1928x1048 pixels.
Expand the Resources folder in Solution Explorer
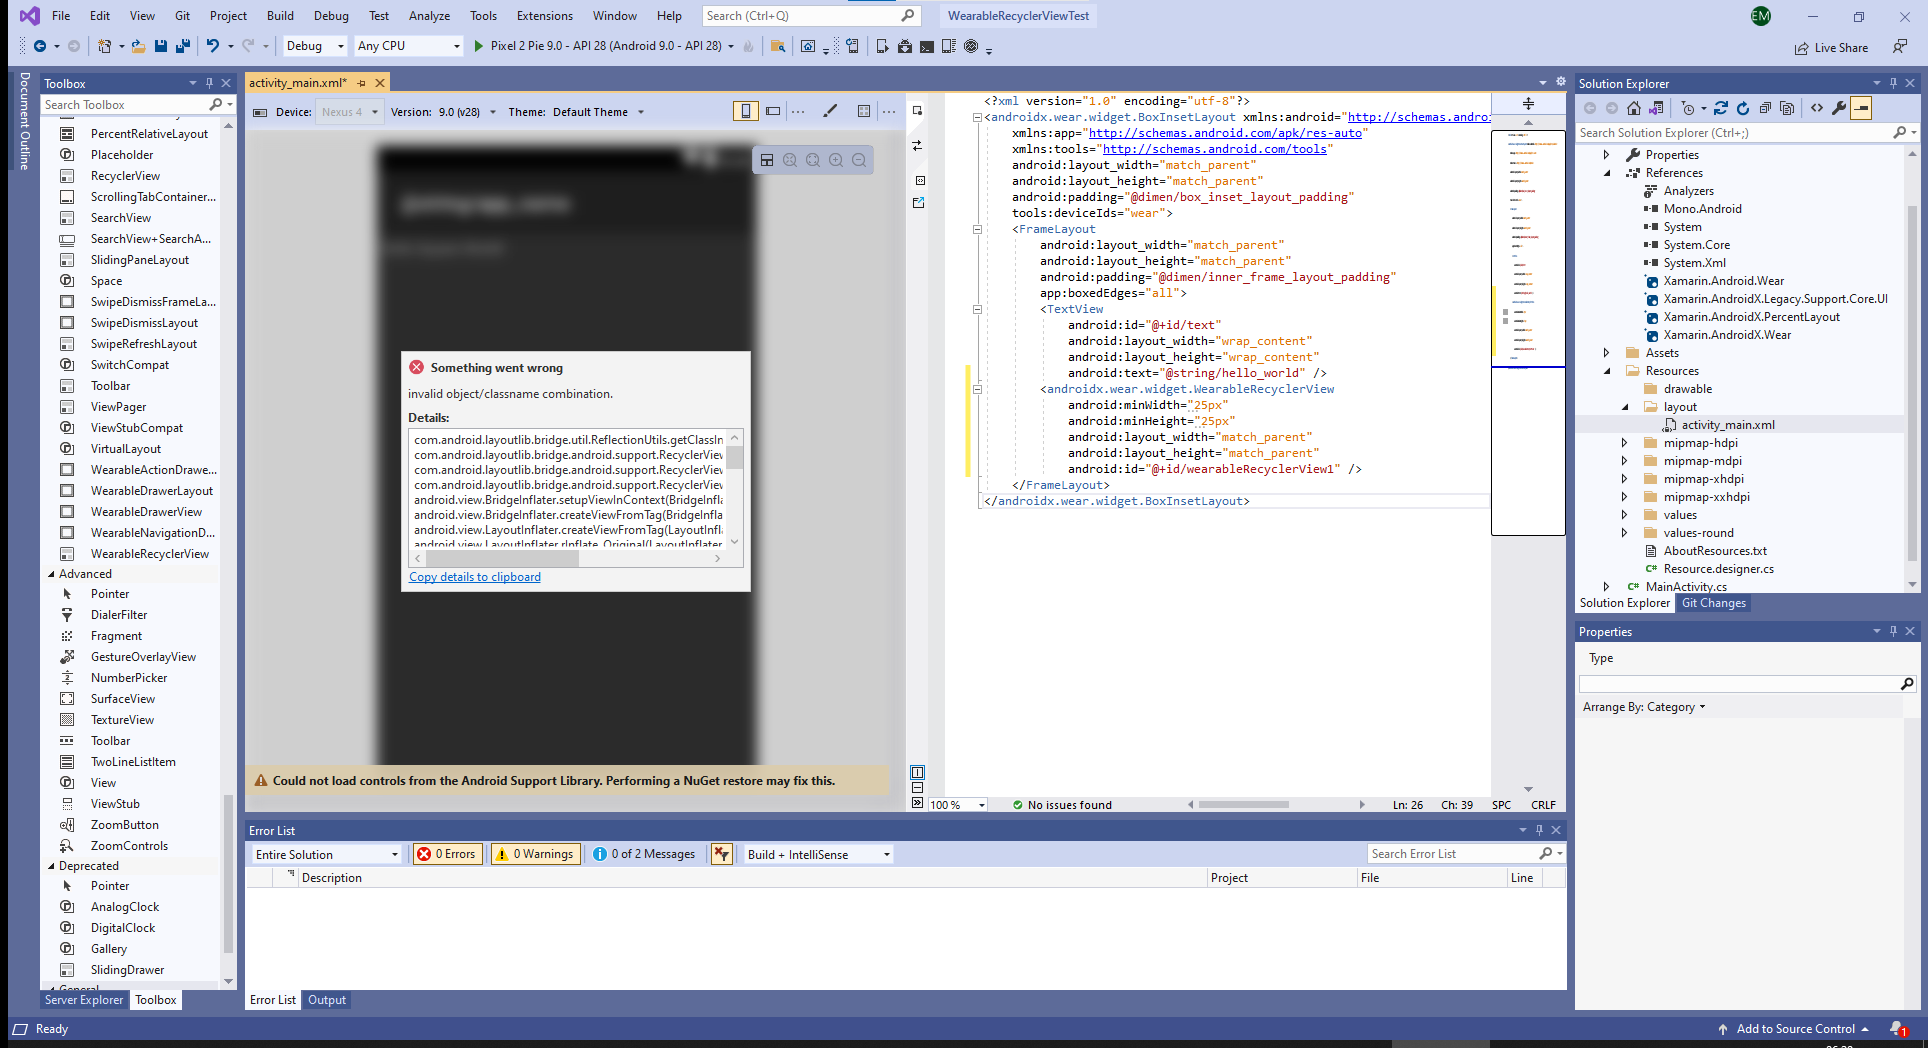(x=1607, y=370)
